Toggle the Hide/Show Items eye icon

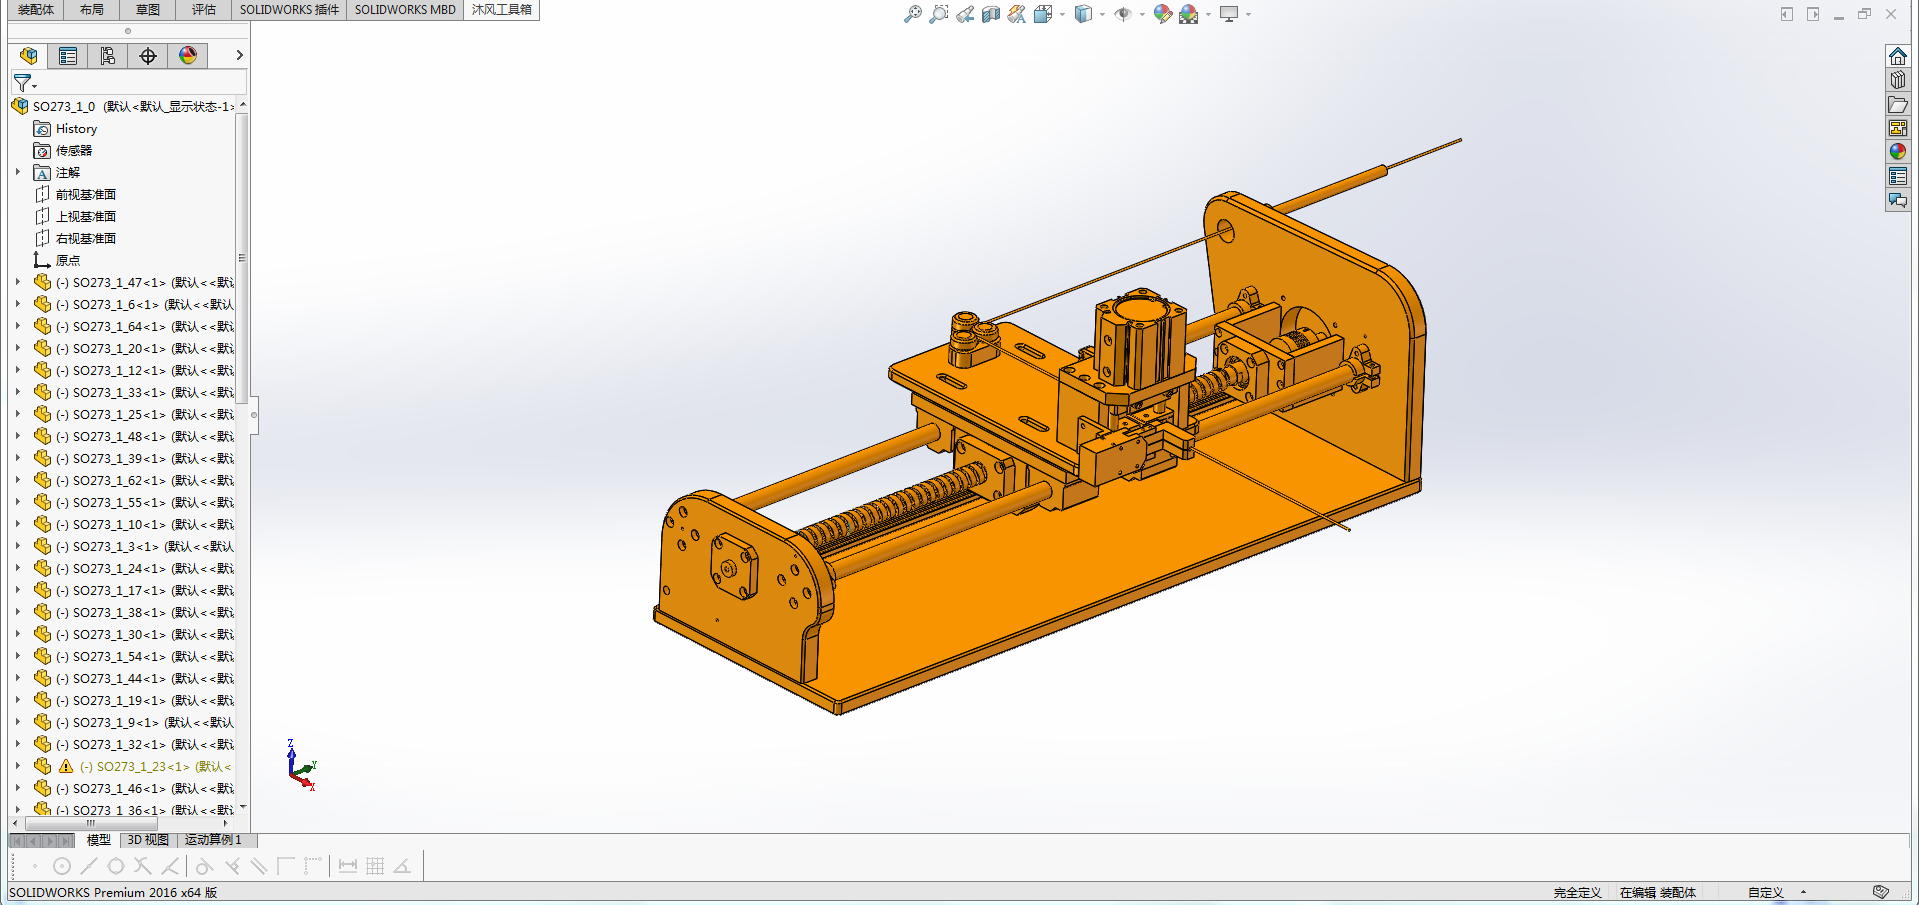tap(1123, 14)
